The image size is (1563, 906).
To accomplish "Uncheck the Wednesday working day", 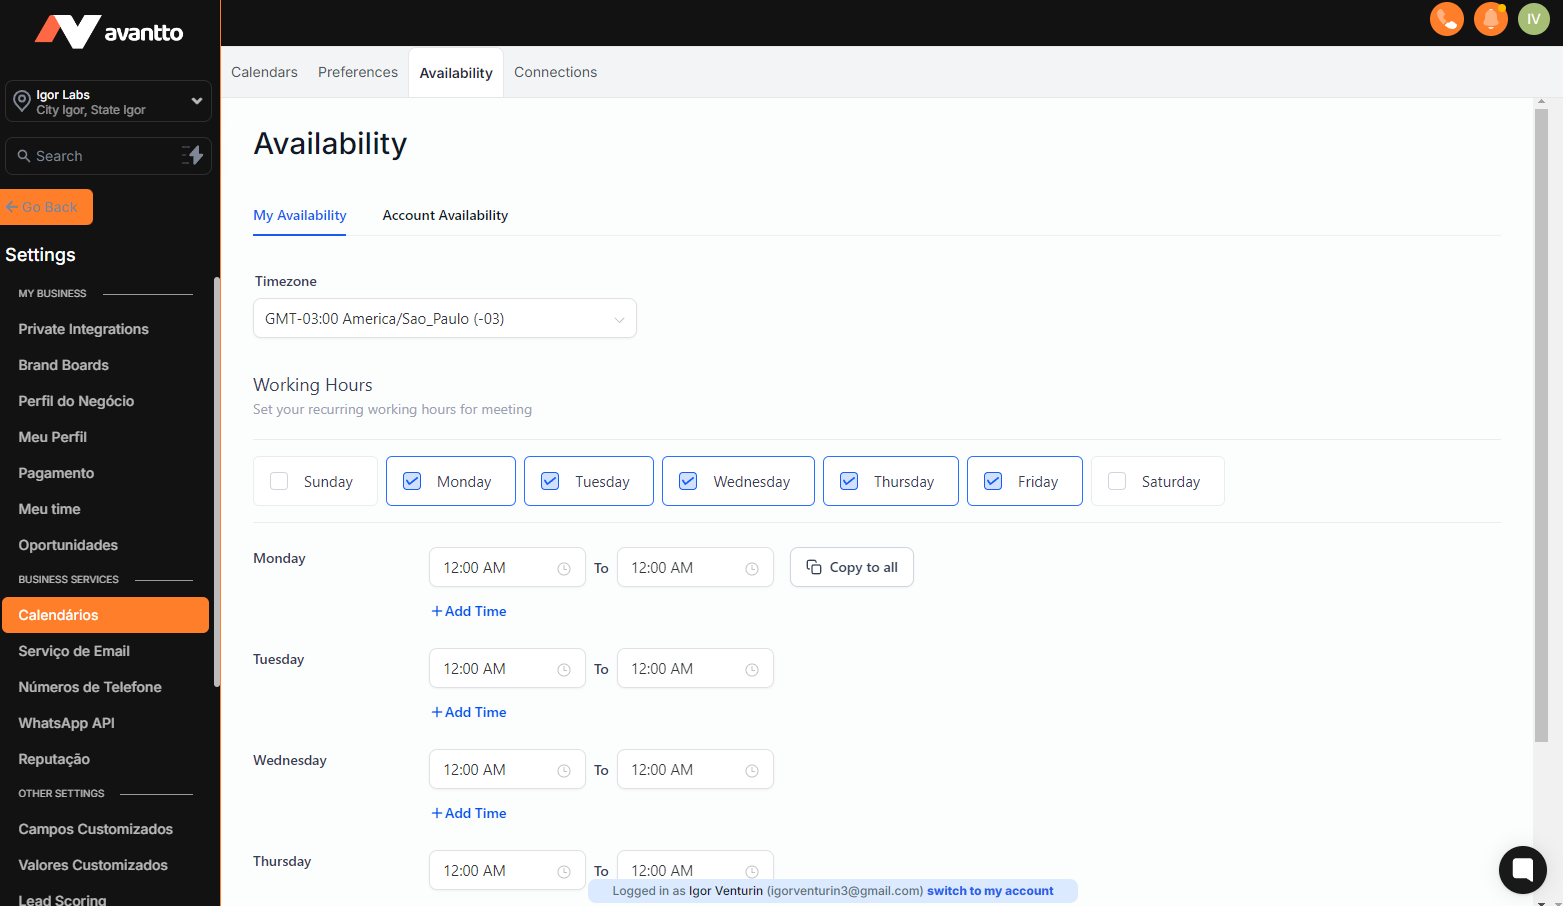I will click(x=688, y=481).
